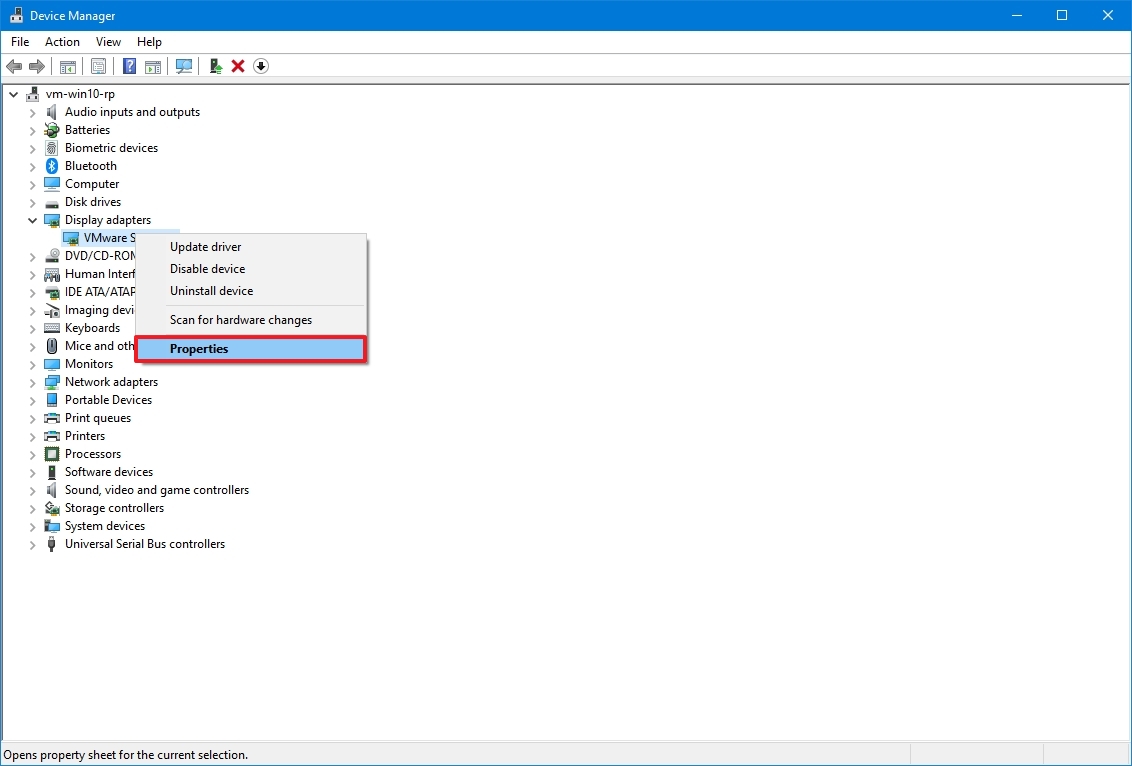The width and height of the screenshot is (1132, 766).
Task: Choose Properties from the context menu
Action: click(x=199, y=348)
